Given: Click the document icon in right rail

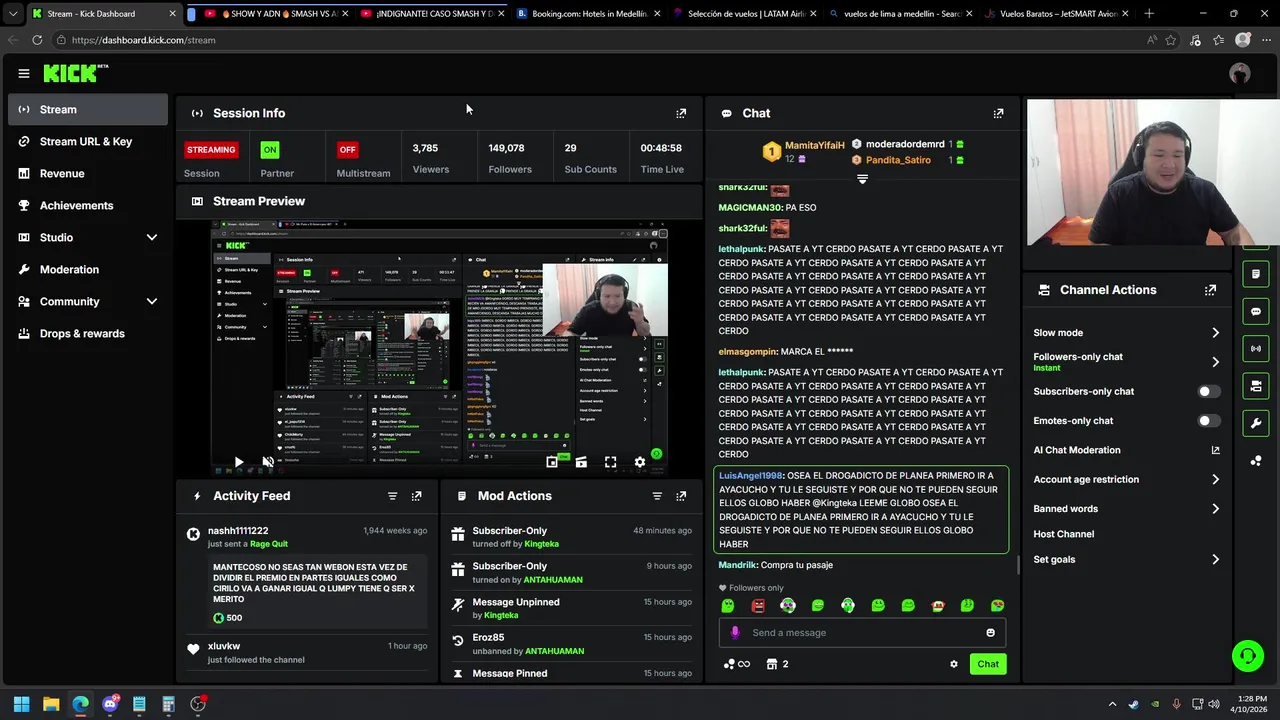Looking at the screenshot, I should coord(1256,273).
